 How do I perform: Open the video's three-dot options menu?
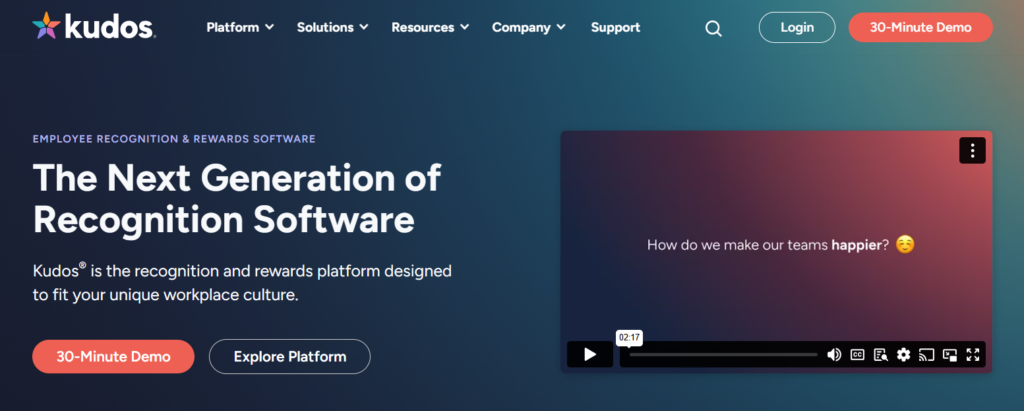coord(973,150)
